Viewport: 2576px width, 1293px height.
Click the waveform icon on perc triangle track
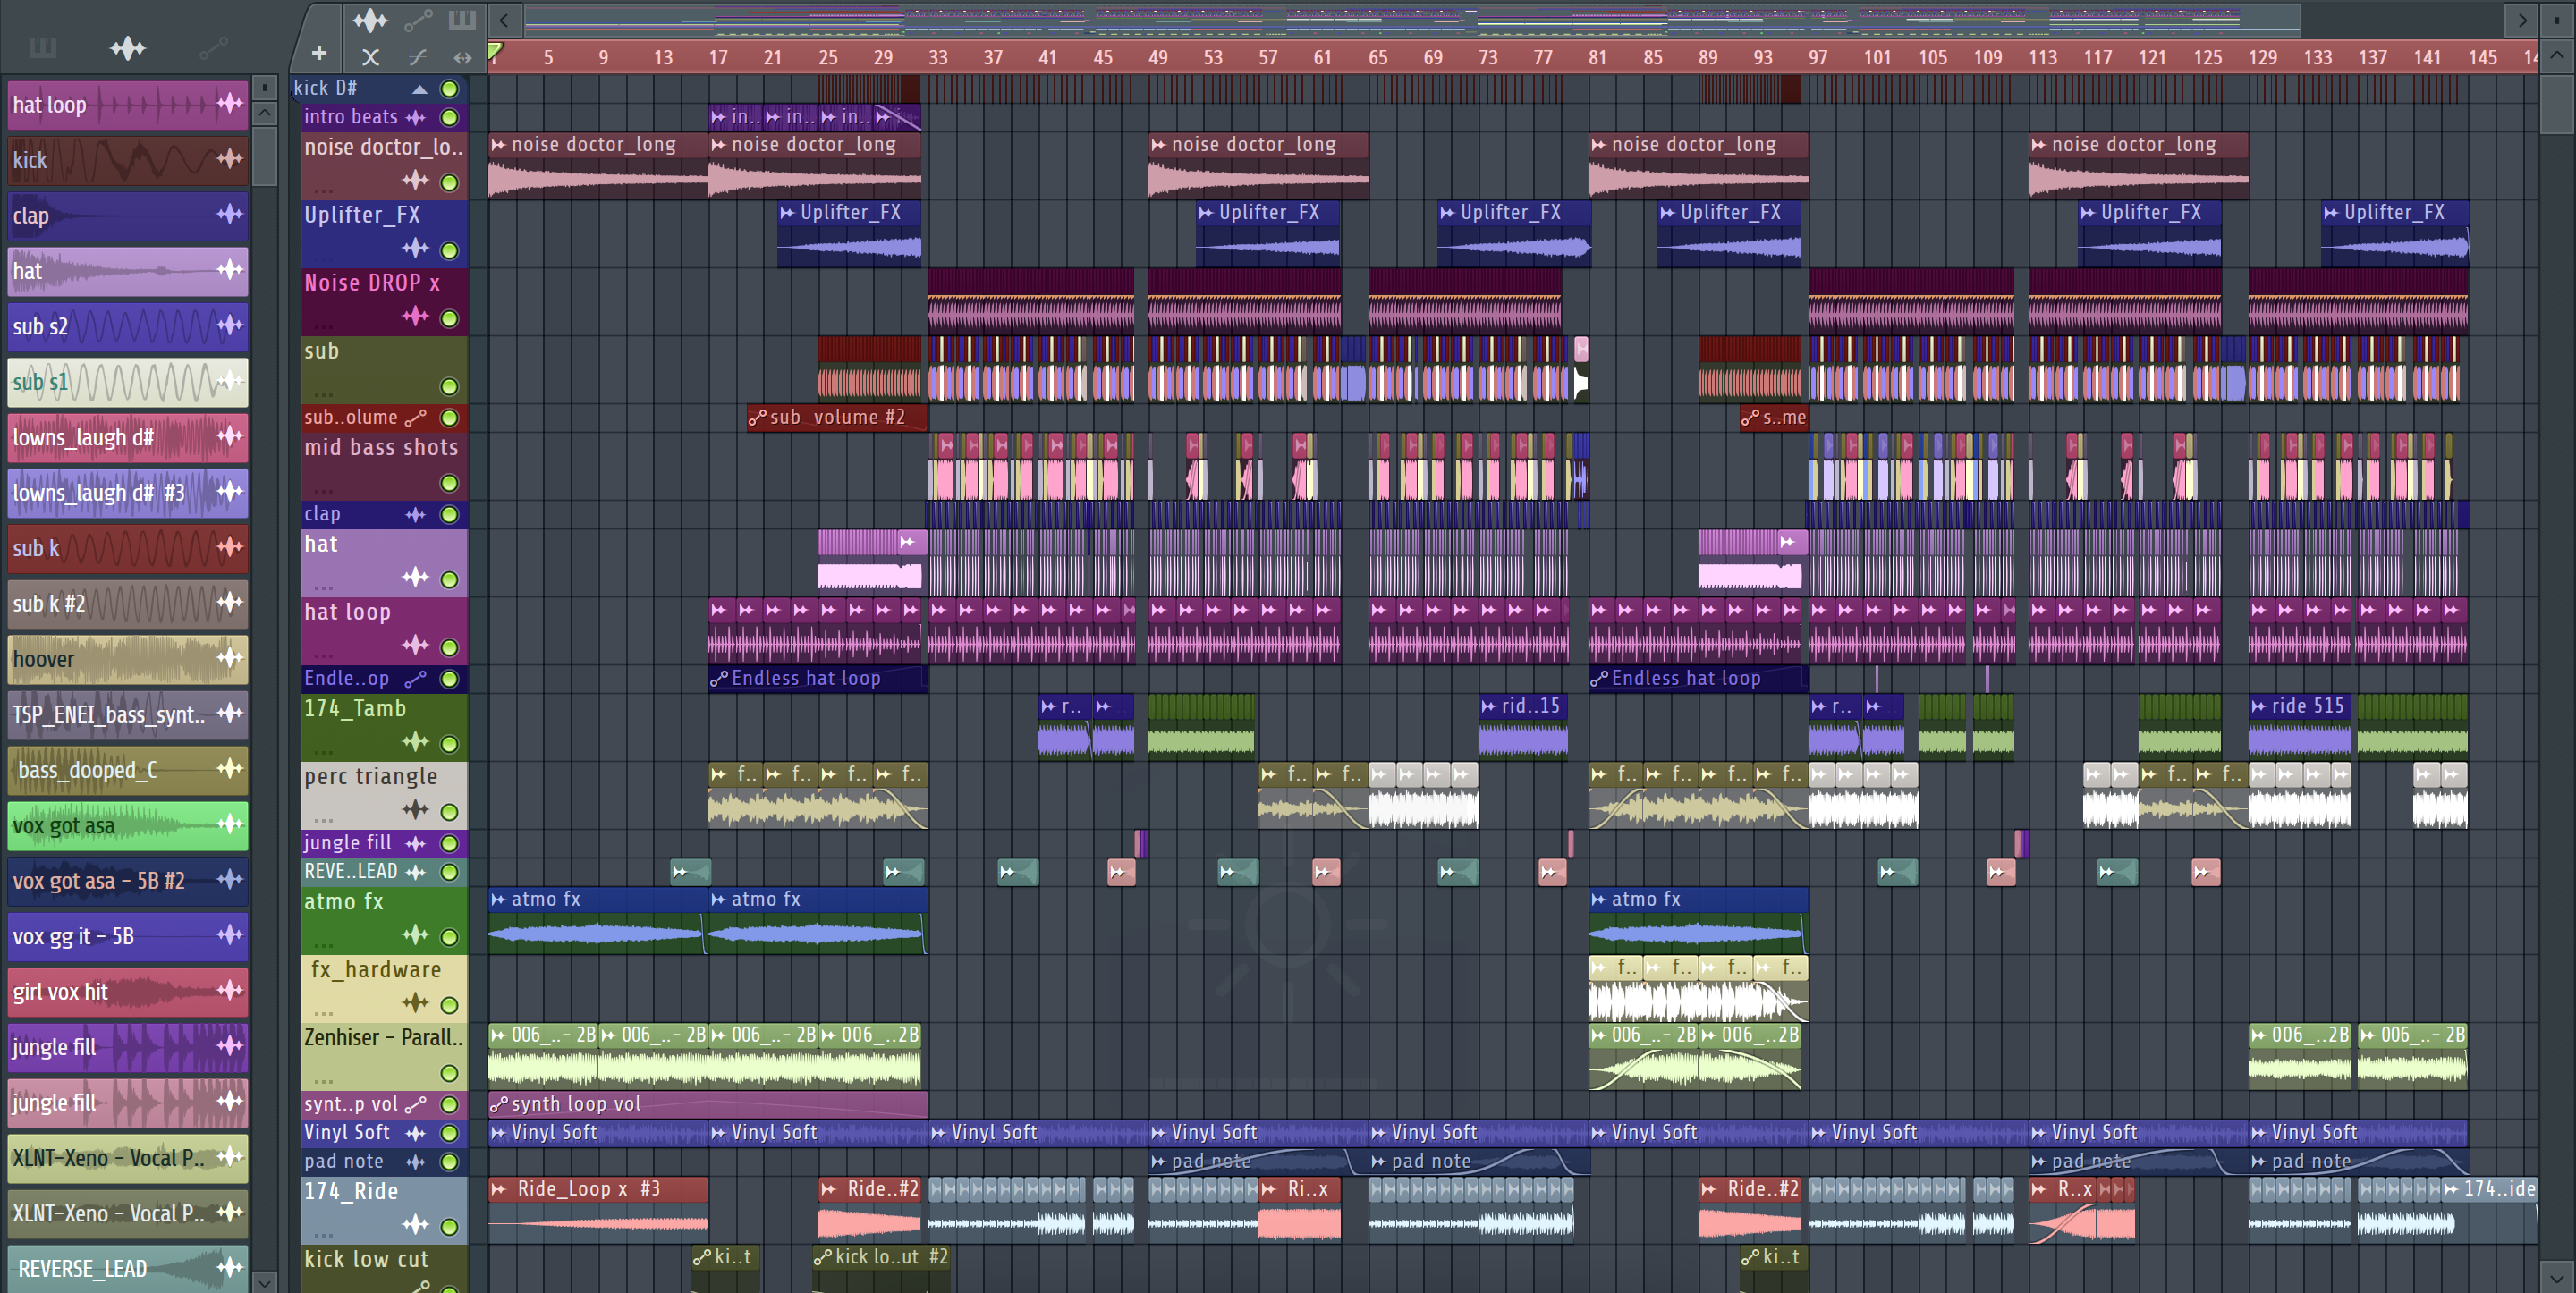click(415, 809)
